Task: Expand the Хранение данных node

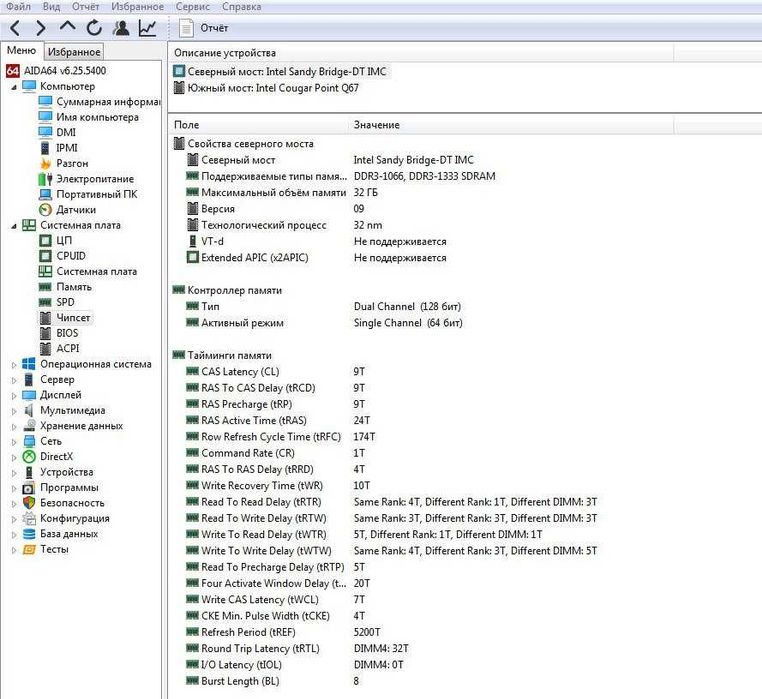Action: point(14,427)
